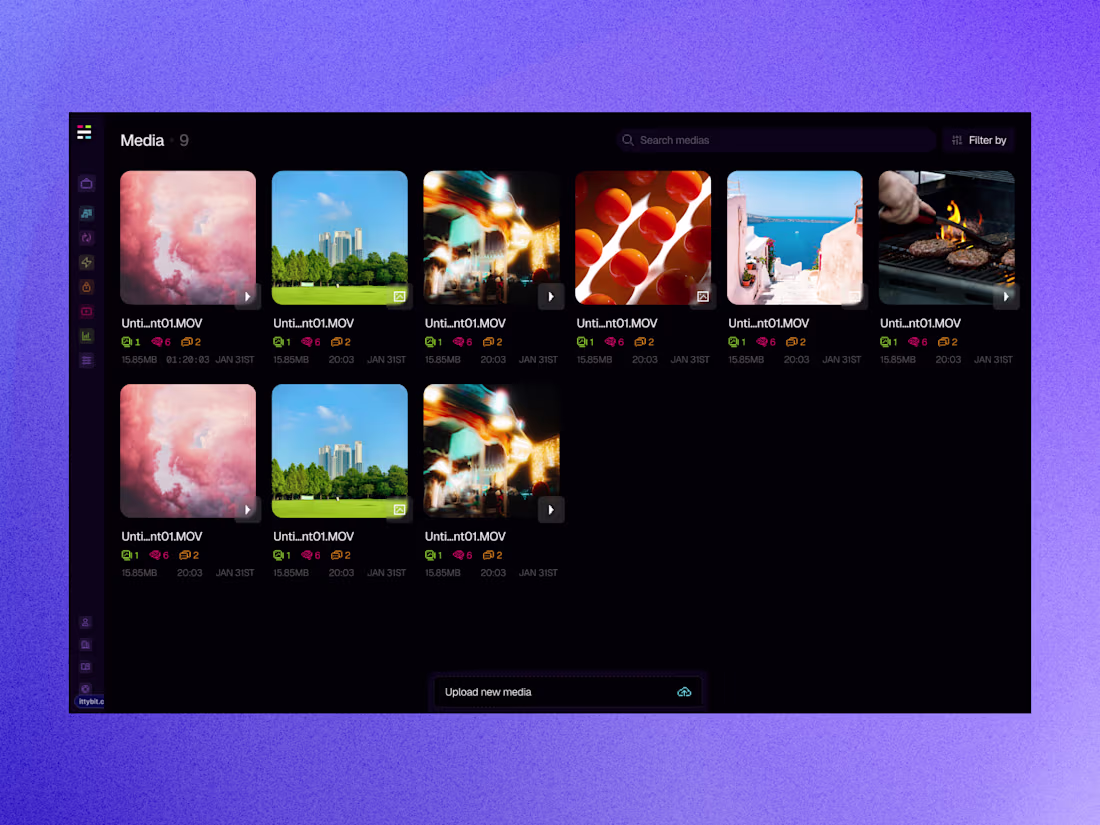Click the lightning tasks icon in the sidebar
This screenshot has height=825, width=1100.
(x=86, y=262)
